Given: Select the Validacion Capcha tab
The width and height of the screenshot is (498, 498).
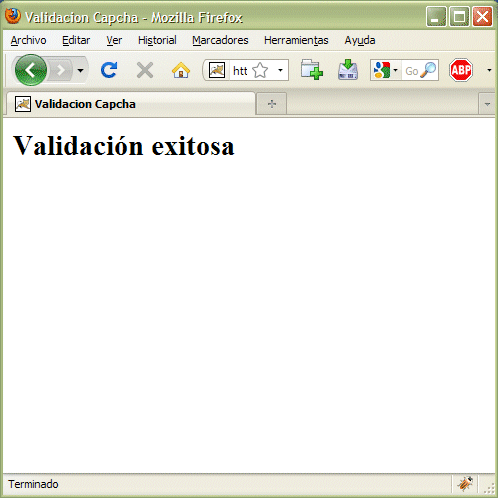Looking at the screenshot, I should [131, 104].
